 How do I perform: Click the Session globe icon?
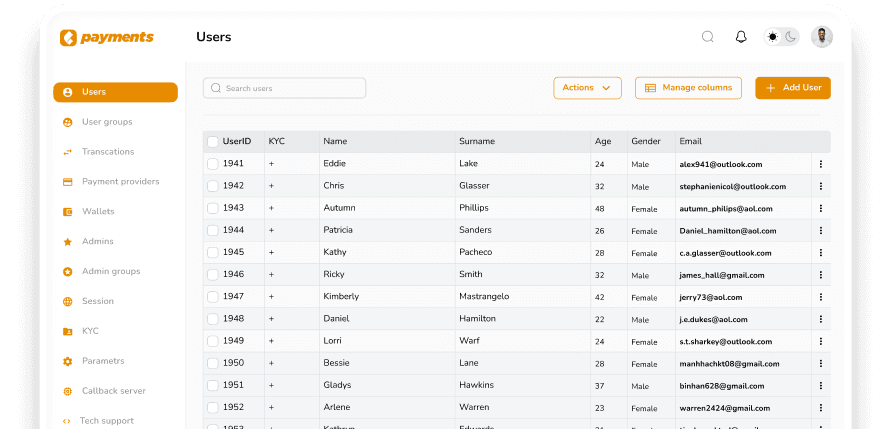pos(67,302)
